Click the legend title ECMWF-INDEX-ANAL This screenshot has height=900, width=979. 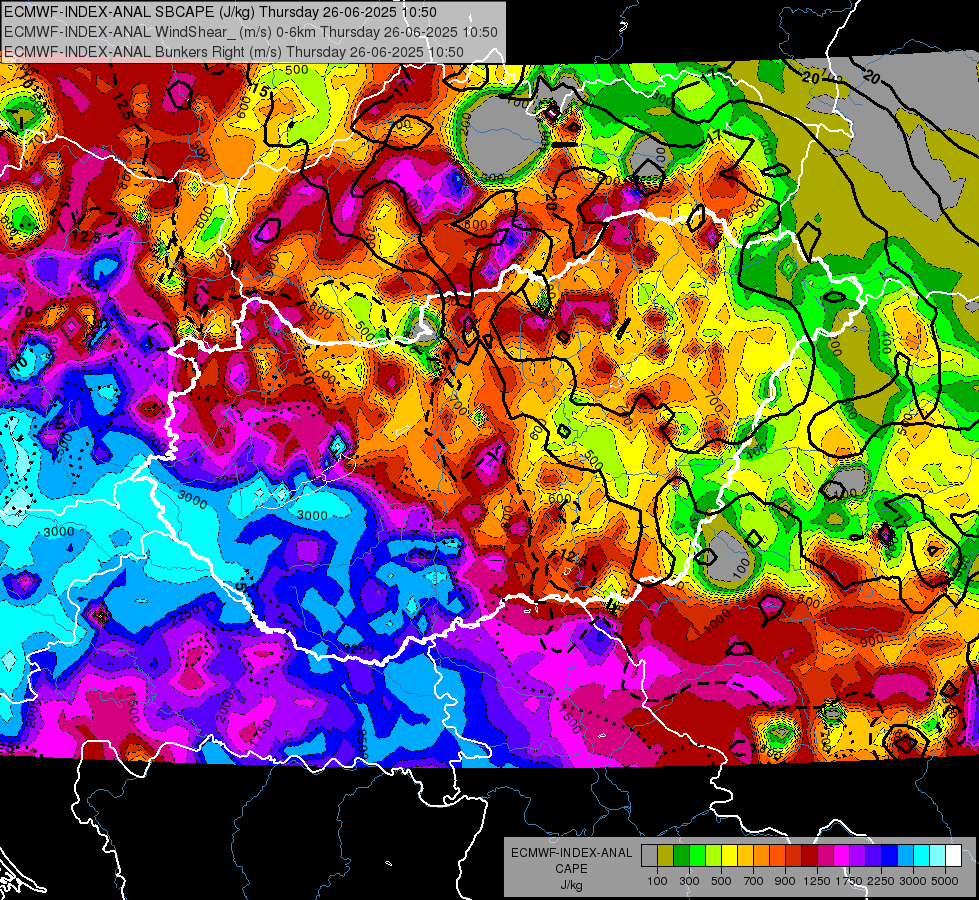[x=571, y=853]
